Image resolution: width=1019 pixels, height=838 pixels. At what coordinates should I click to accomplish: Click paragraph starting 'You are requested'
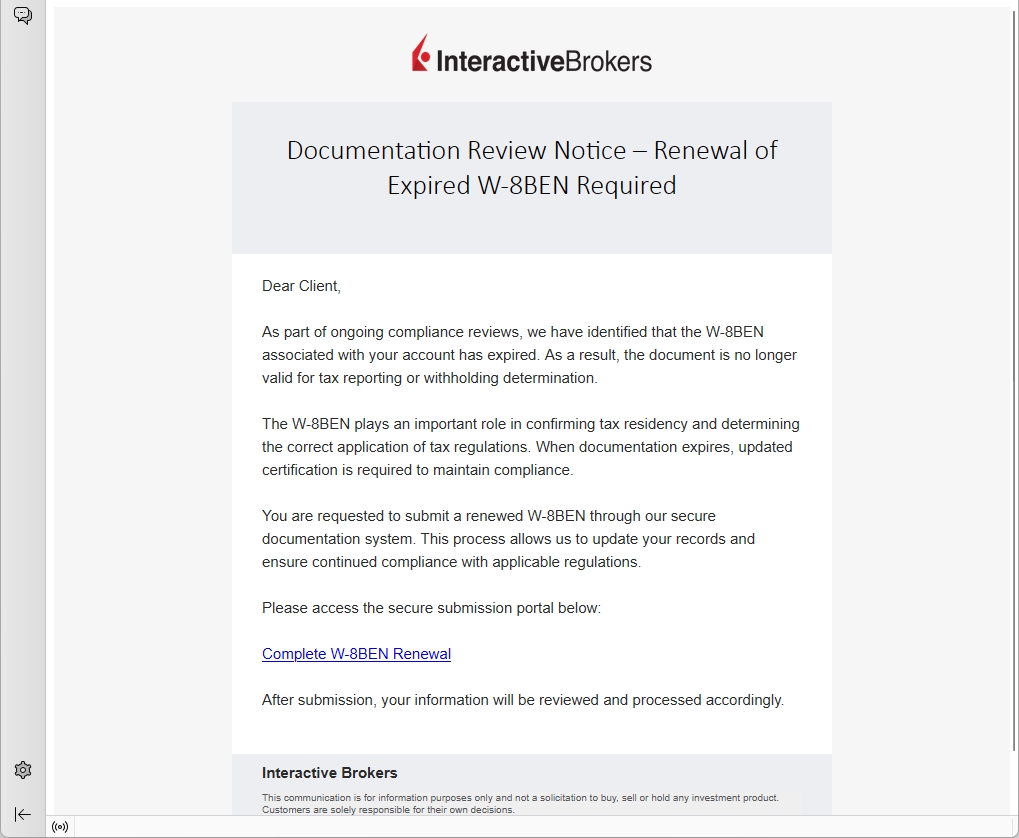click(508, 539)
